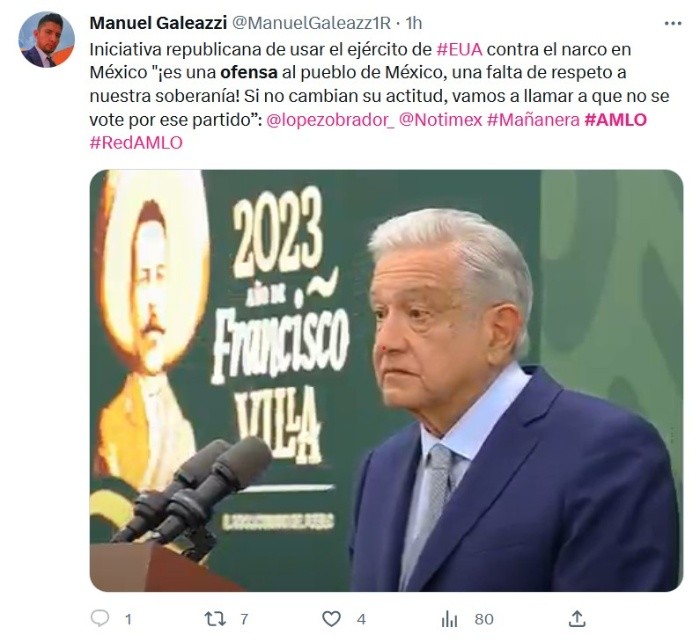Open the #EUA hashtag
This screenshot has width=700, height=642.
pyautogui.click(x=459, y=49)
